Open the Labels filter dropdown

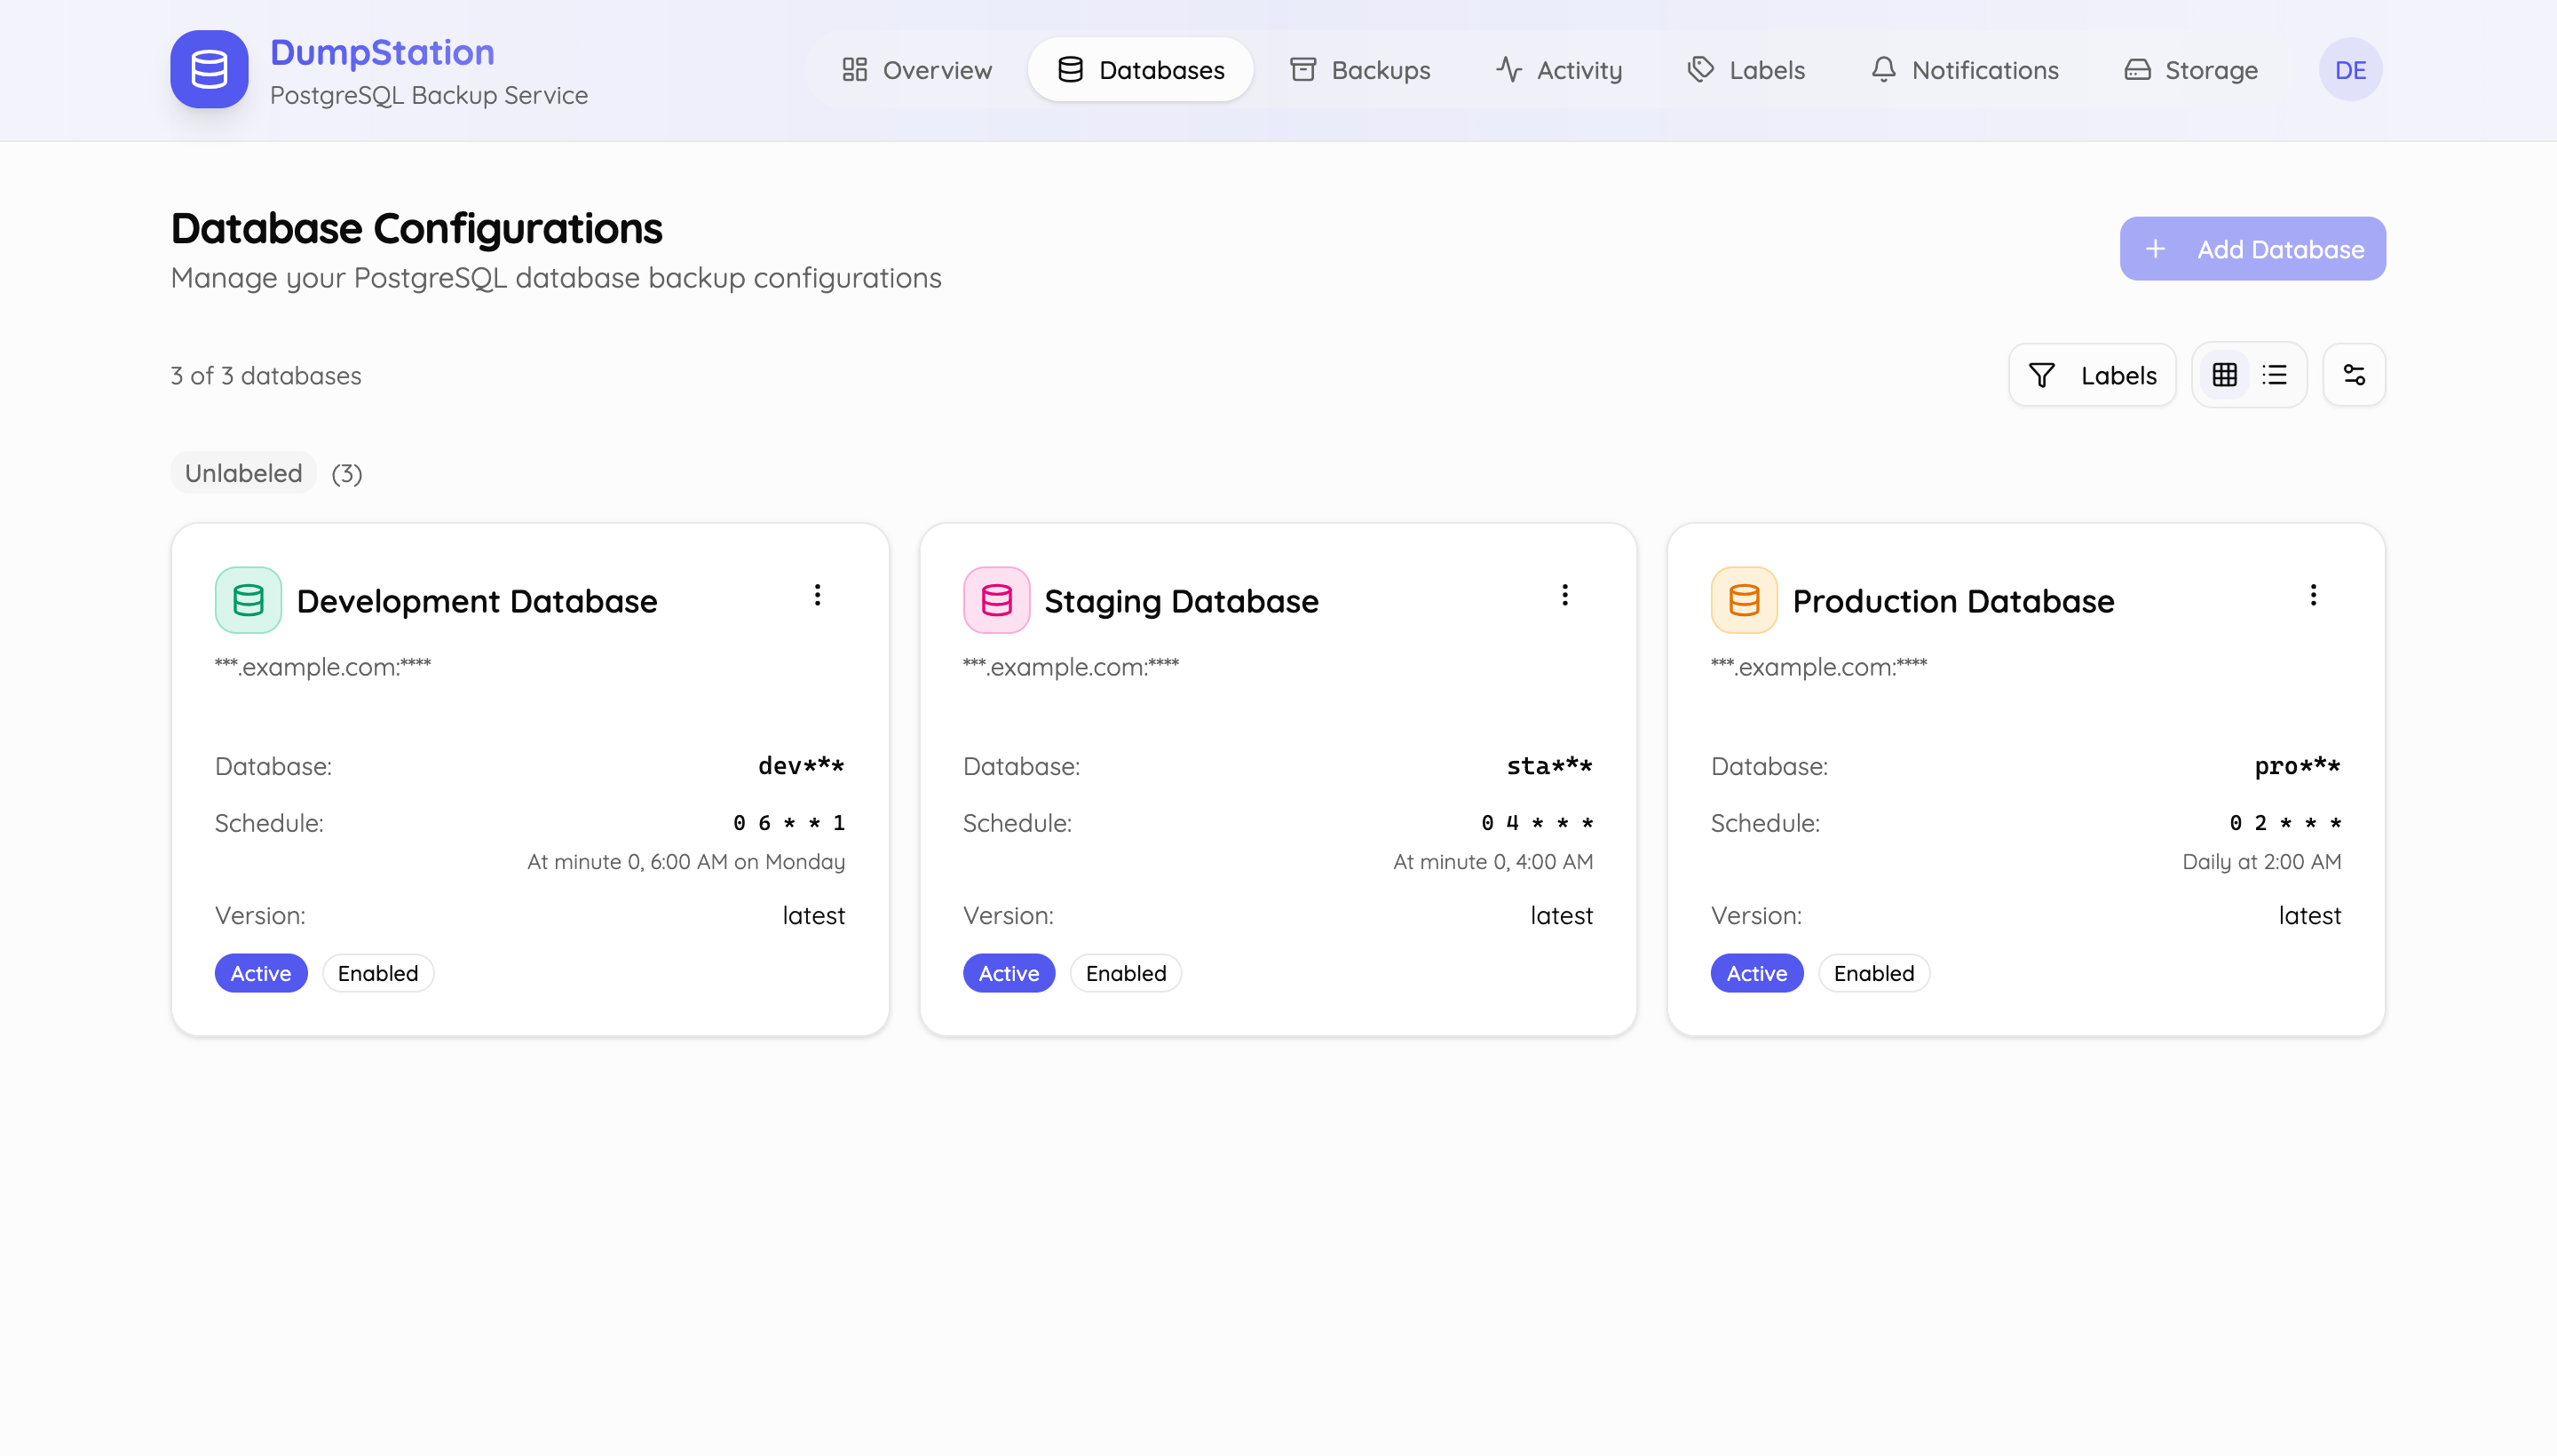[2092, 375]
